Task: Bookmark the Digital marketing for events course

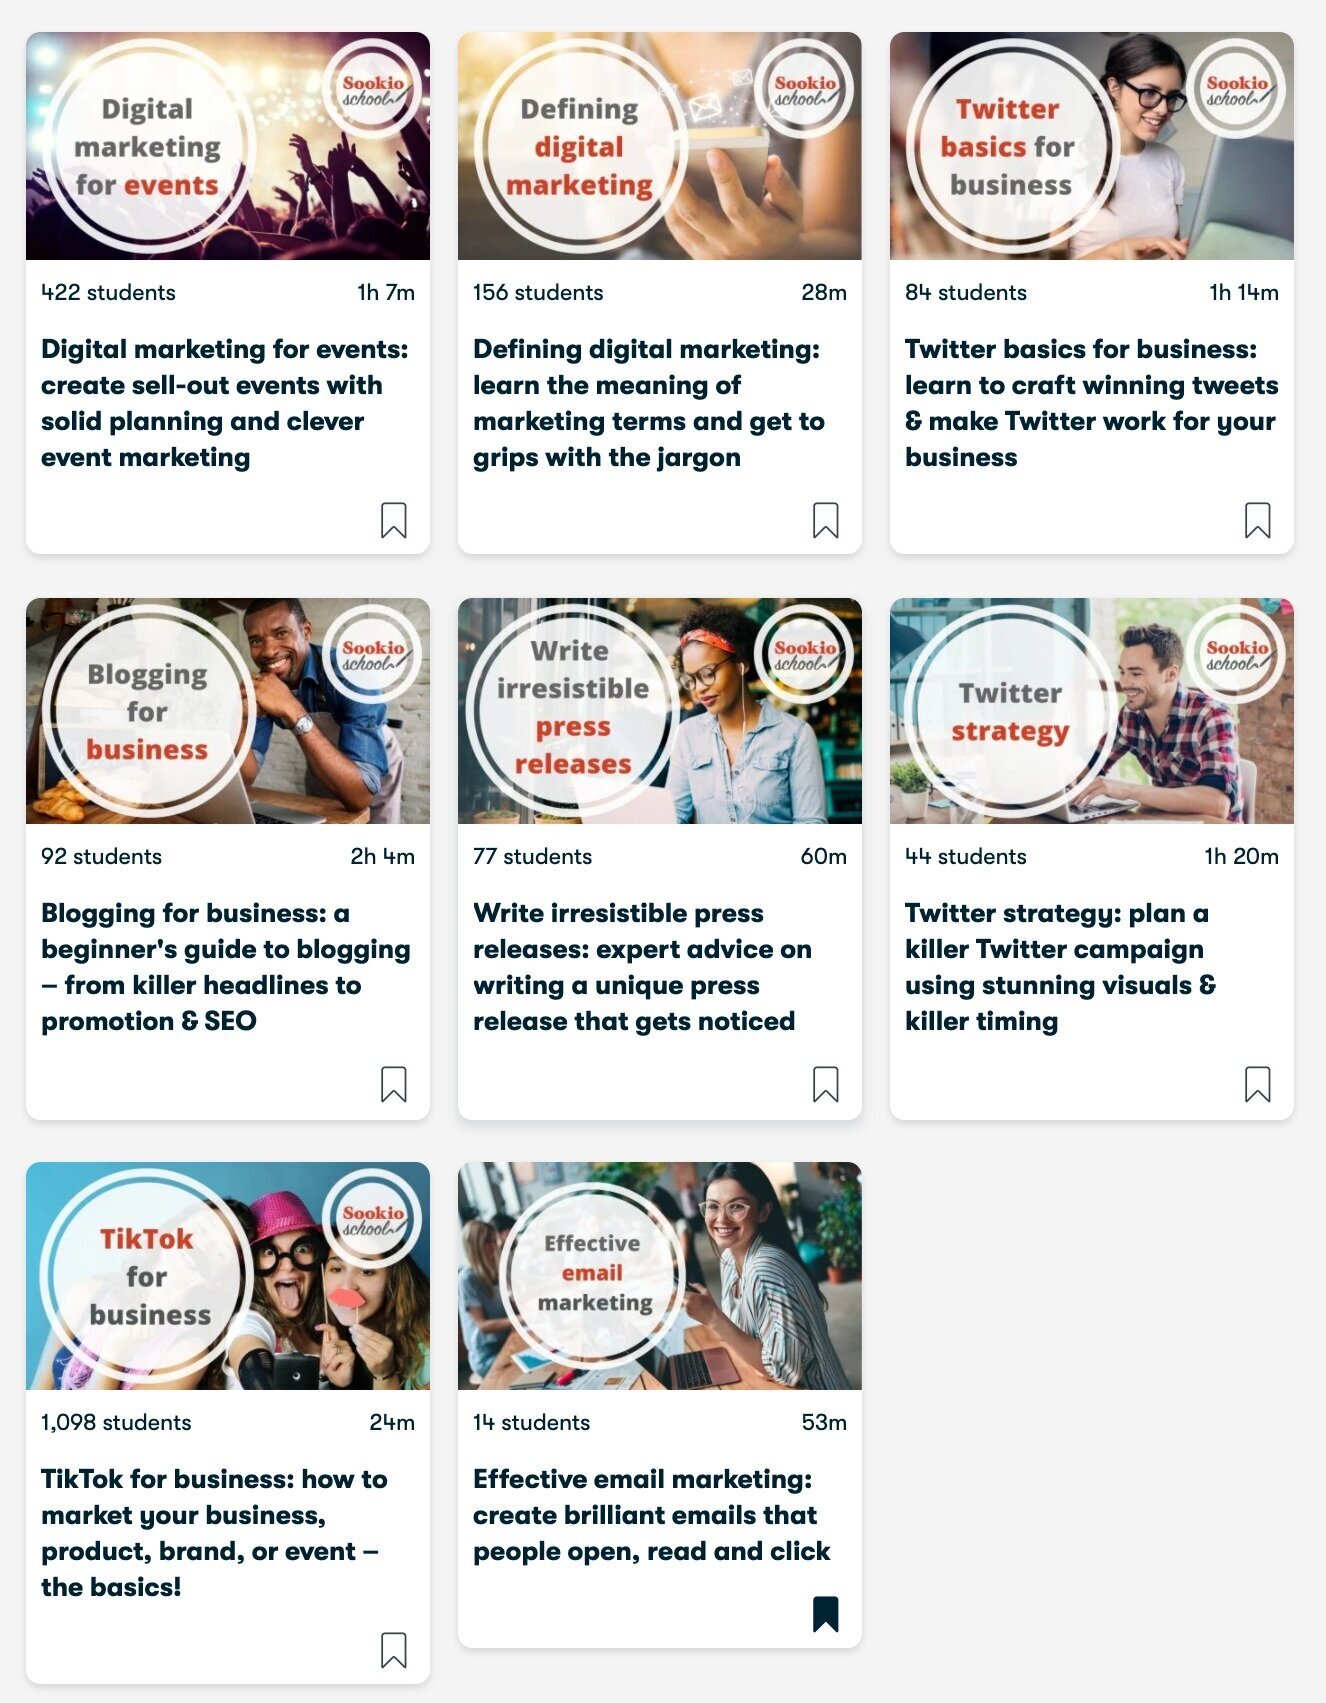Action: [x=394, y=520]
